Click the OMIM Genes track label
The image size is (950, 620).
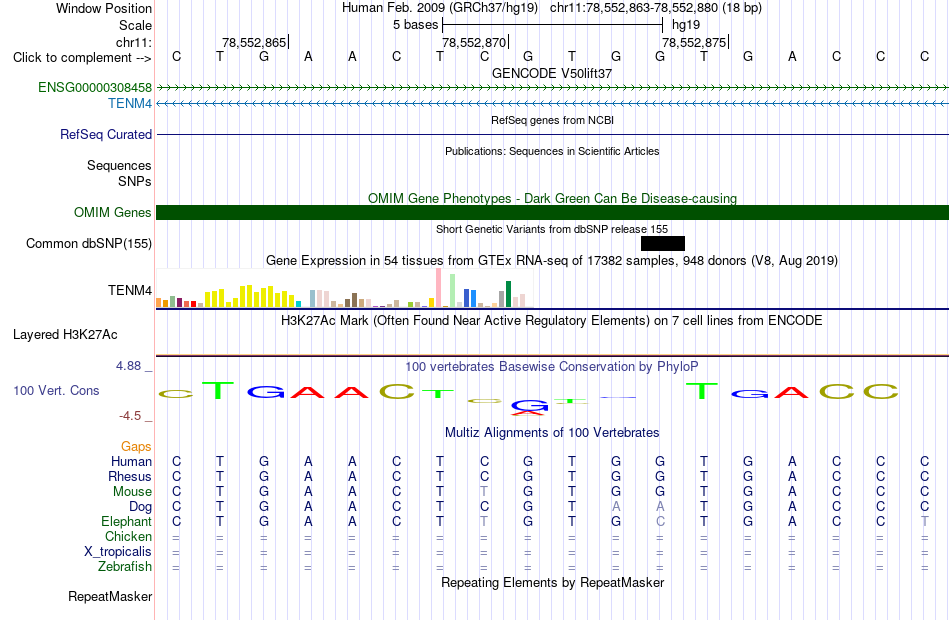113,213
